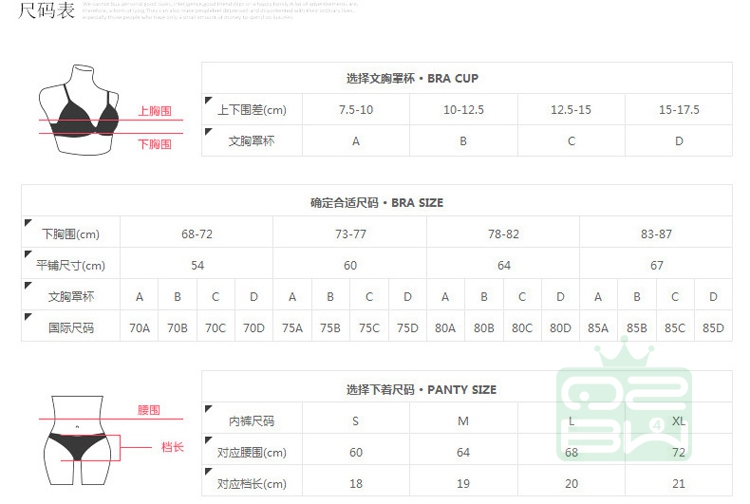Click the red 档长 label

173,446
